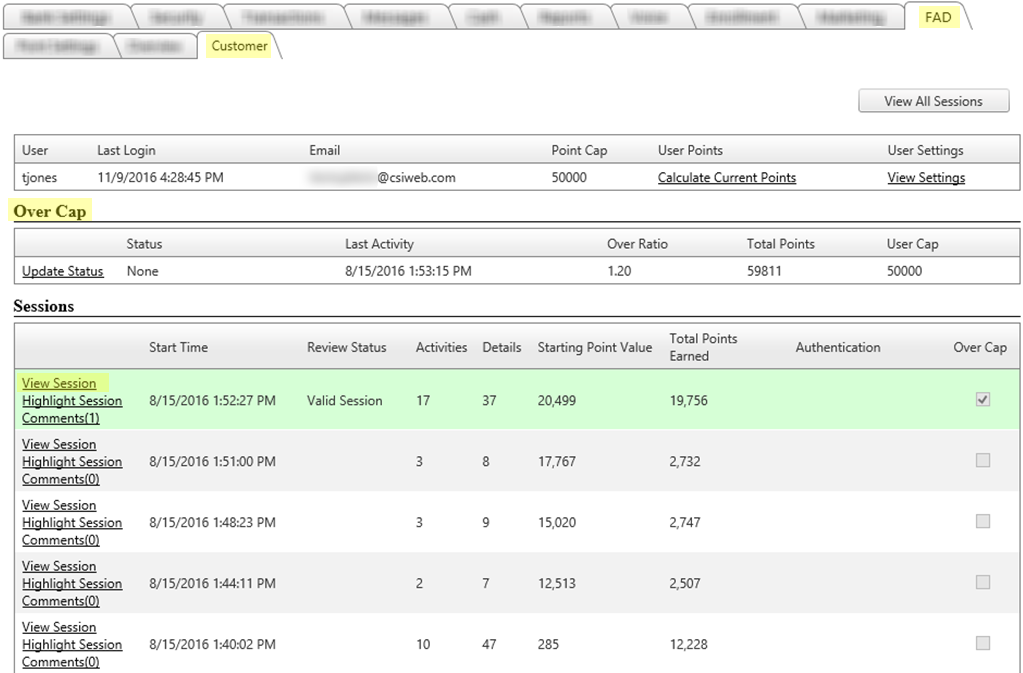Open Calculate Current Points link
The image size is (1023, 673).
[726, 178]
